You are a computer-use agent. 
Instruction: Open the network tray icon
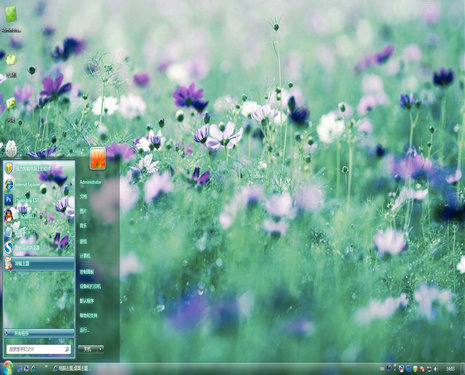tap(429, 369)
